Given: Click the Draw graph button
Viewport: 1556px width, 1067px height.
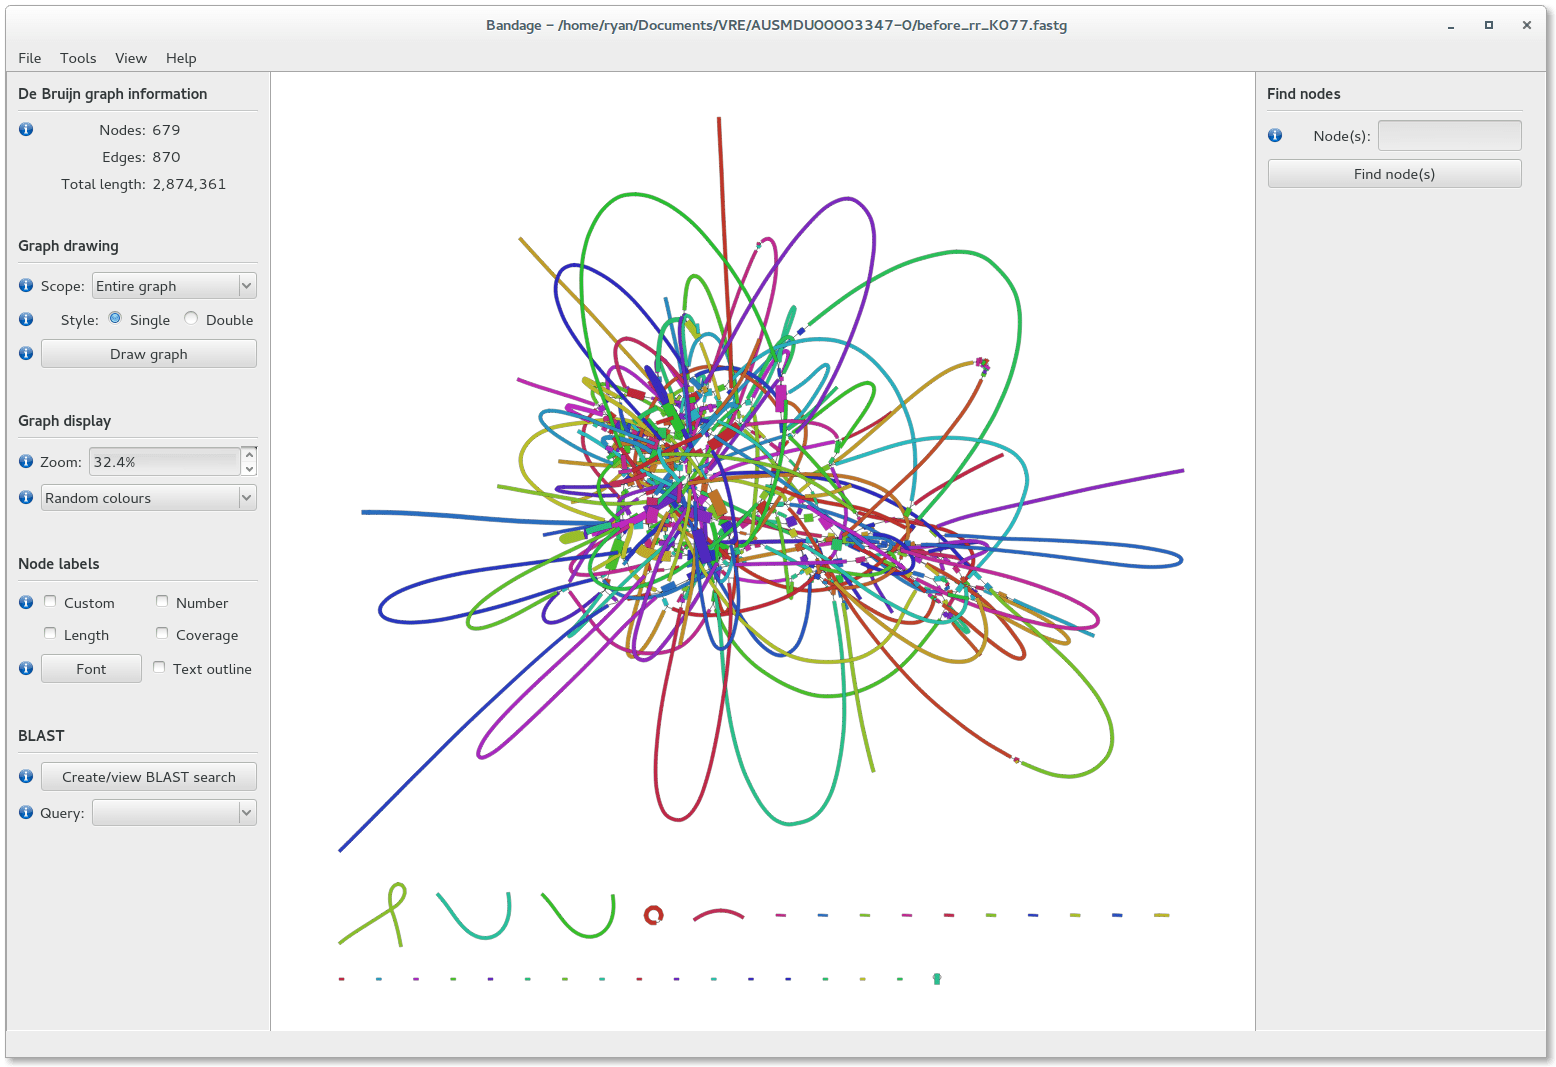Looking at the screenshot, I should 149,354.
